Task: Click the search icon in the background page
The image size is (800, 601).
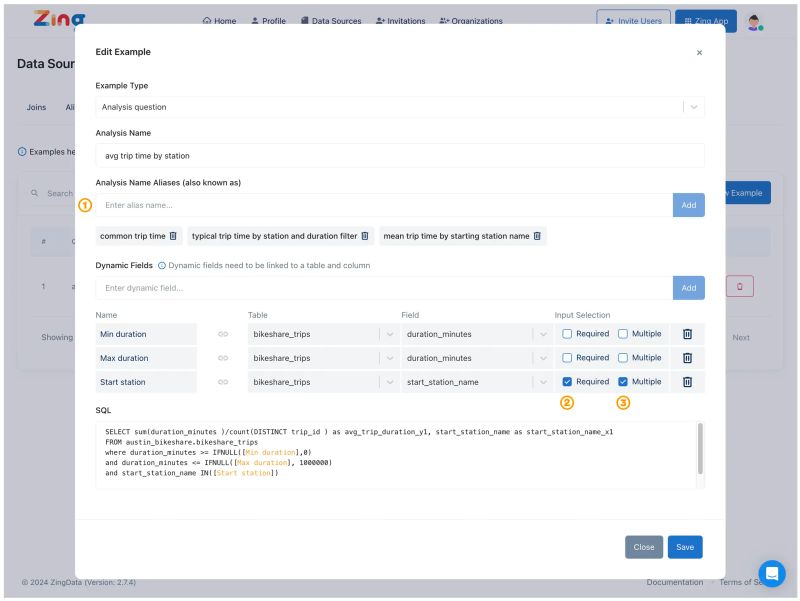Action: tap(34, 193)
